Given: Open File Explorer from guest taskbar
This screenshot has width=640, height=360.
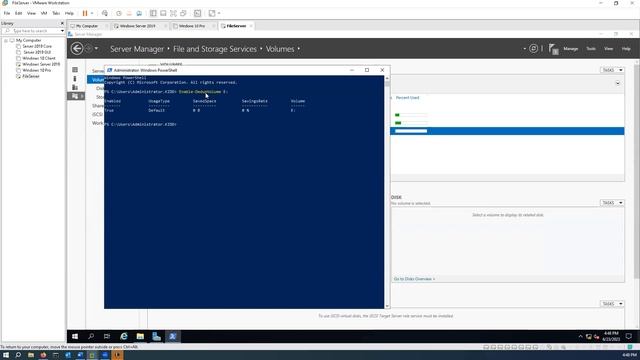Looking at the screenshot, I should pos(140,336).
